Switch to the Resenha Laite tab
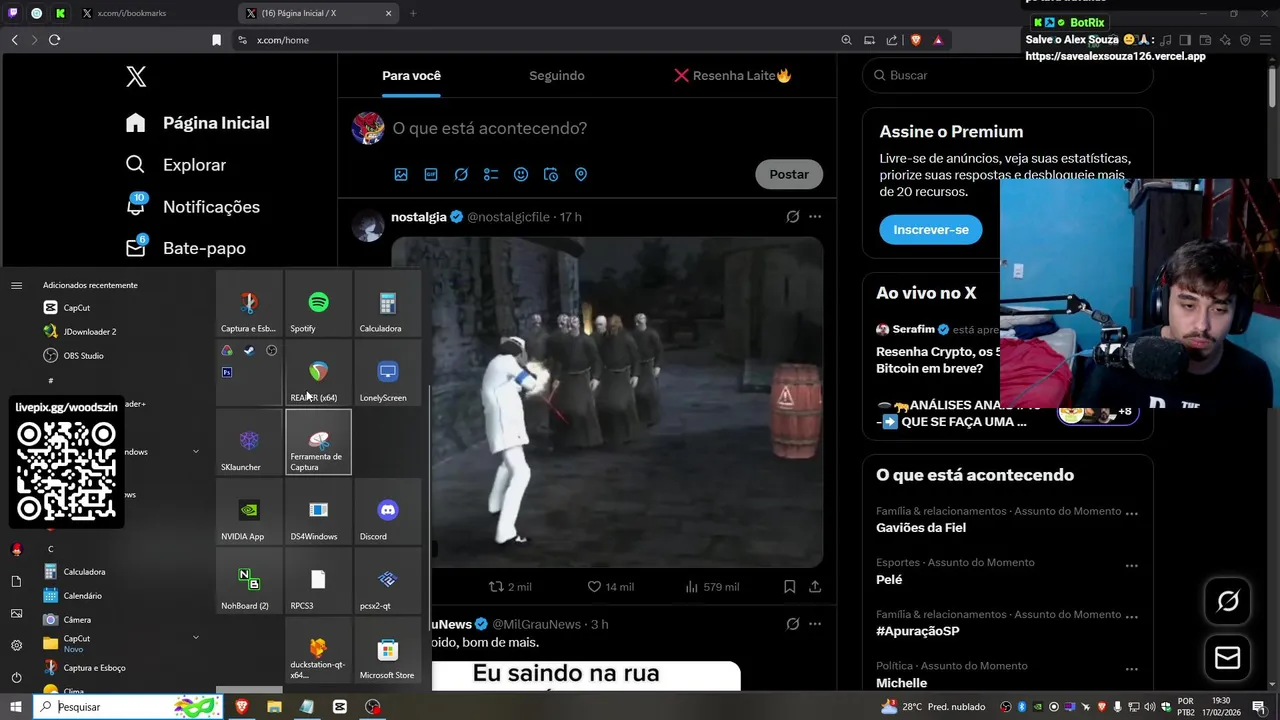This screenshot has width=1280, height=720. [732, 76]
